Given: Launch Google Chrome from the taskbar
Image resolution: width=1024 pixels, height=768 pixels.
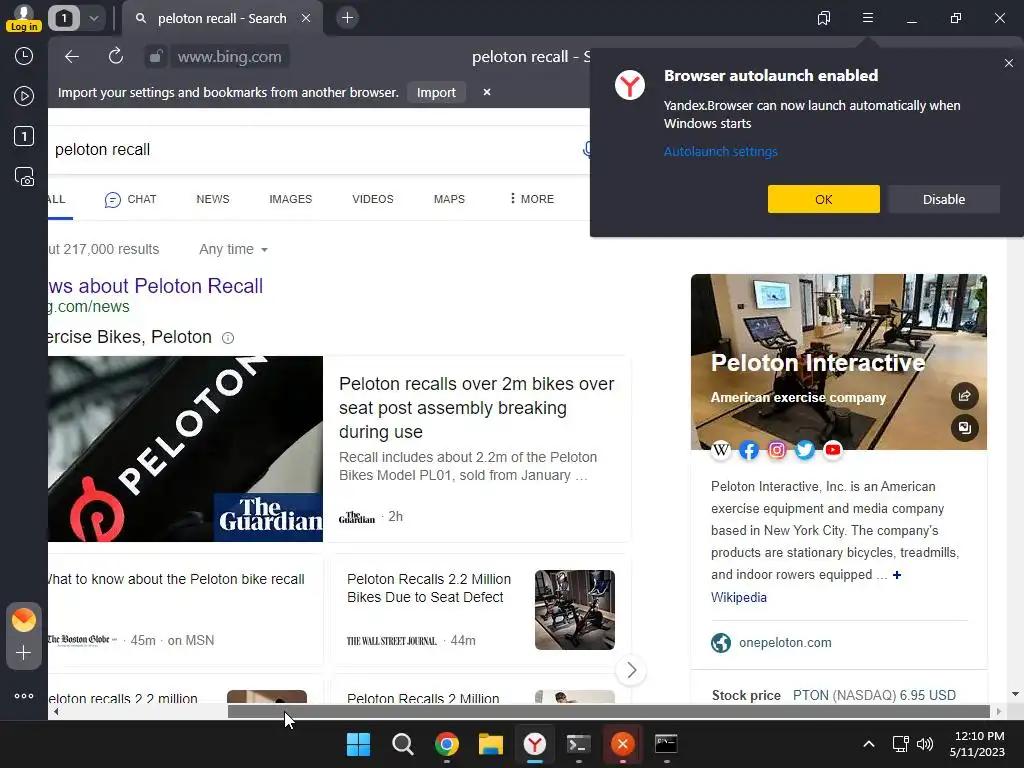Looking at the screenshot, I should [447, 744].
